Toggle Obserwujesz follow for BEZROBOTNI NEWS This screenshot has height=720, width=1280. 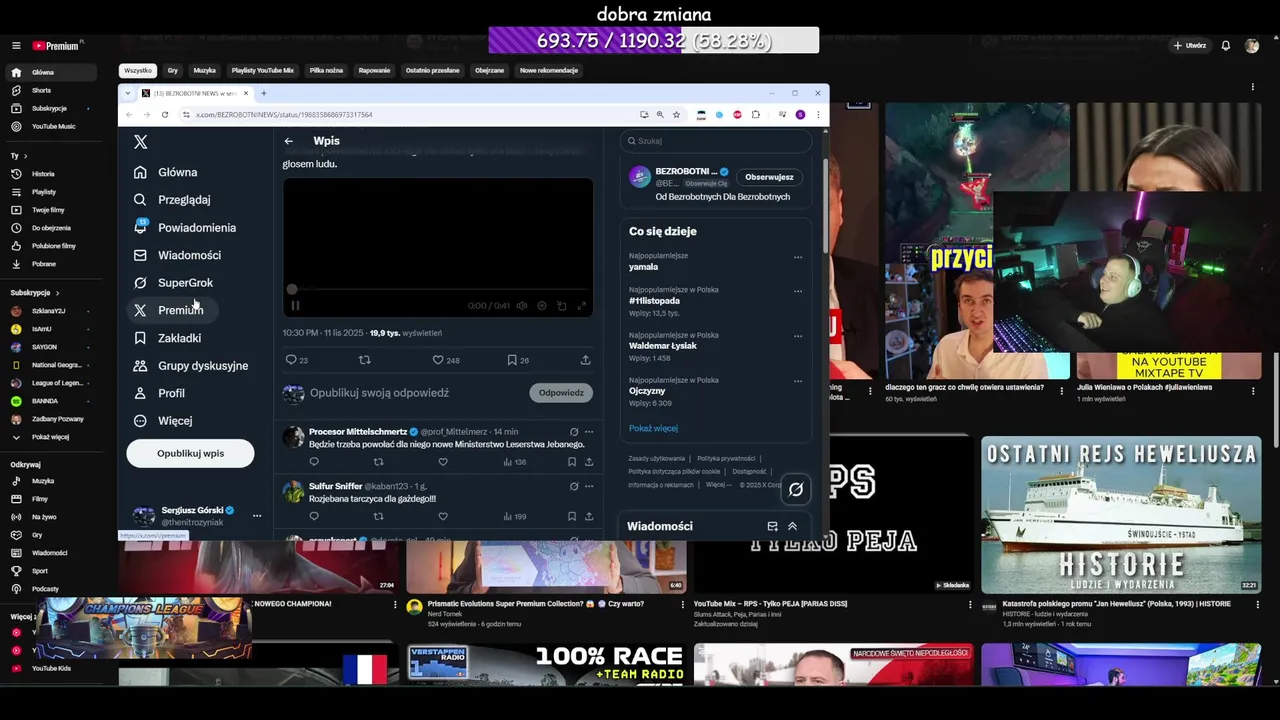769,177
